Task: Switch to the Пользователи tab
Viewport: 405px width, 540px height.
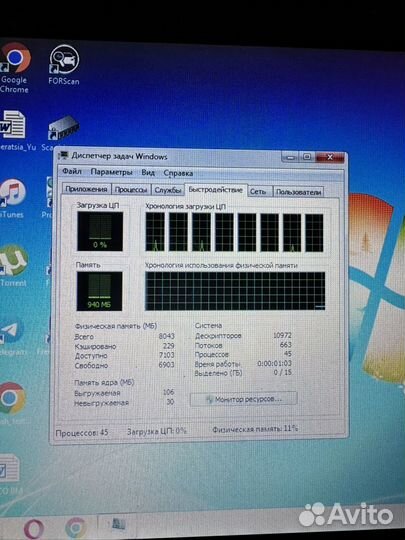Action: click(299, 192)
